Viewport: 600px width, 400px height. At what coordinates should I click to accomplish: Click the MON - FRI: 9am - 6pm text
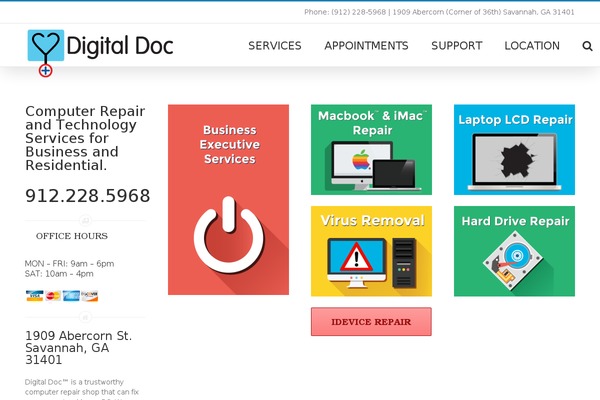69,264
